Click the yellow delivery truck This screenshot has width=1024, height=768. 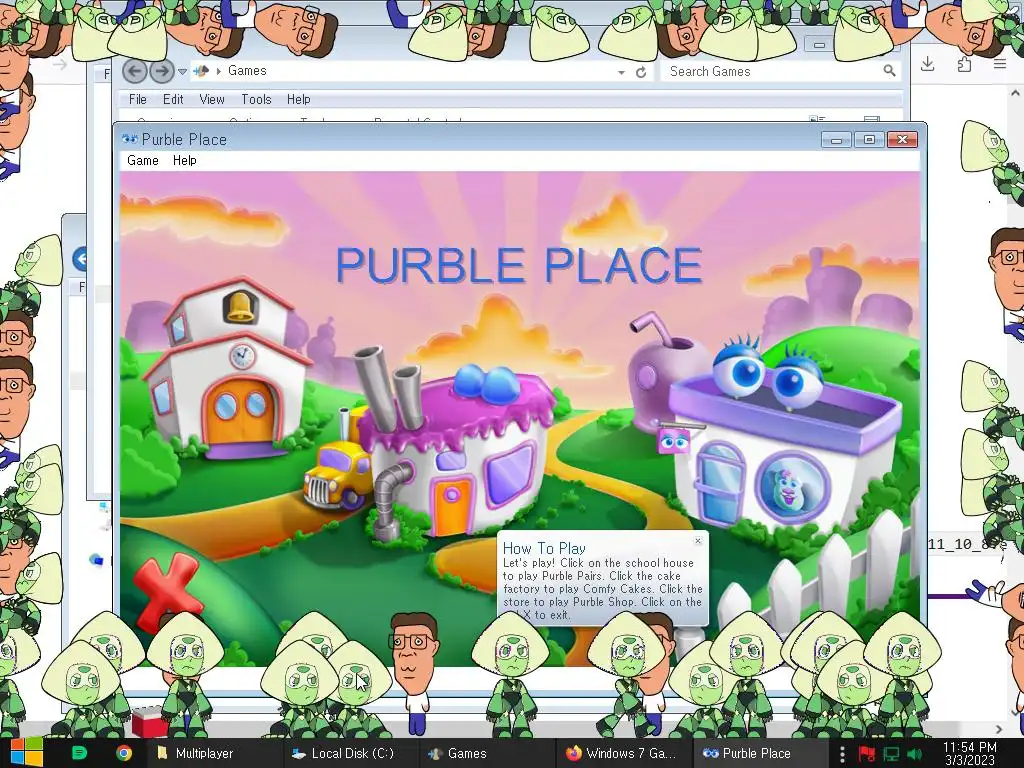click(338, 474)
